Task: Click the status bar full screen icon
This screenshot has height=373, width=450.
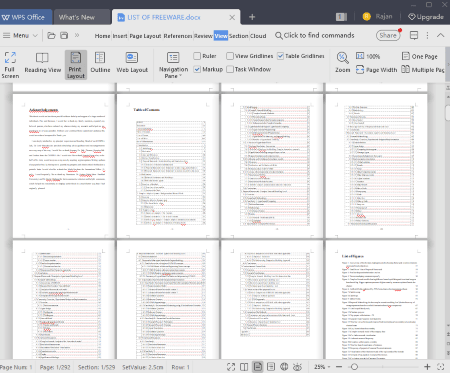Action: (231, 367)
